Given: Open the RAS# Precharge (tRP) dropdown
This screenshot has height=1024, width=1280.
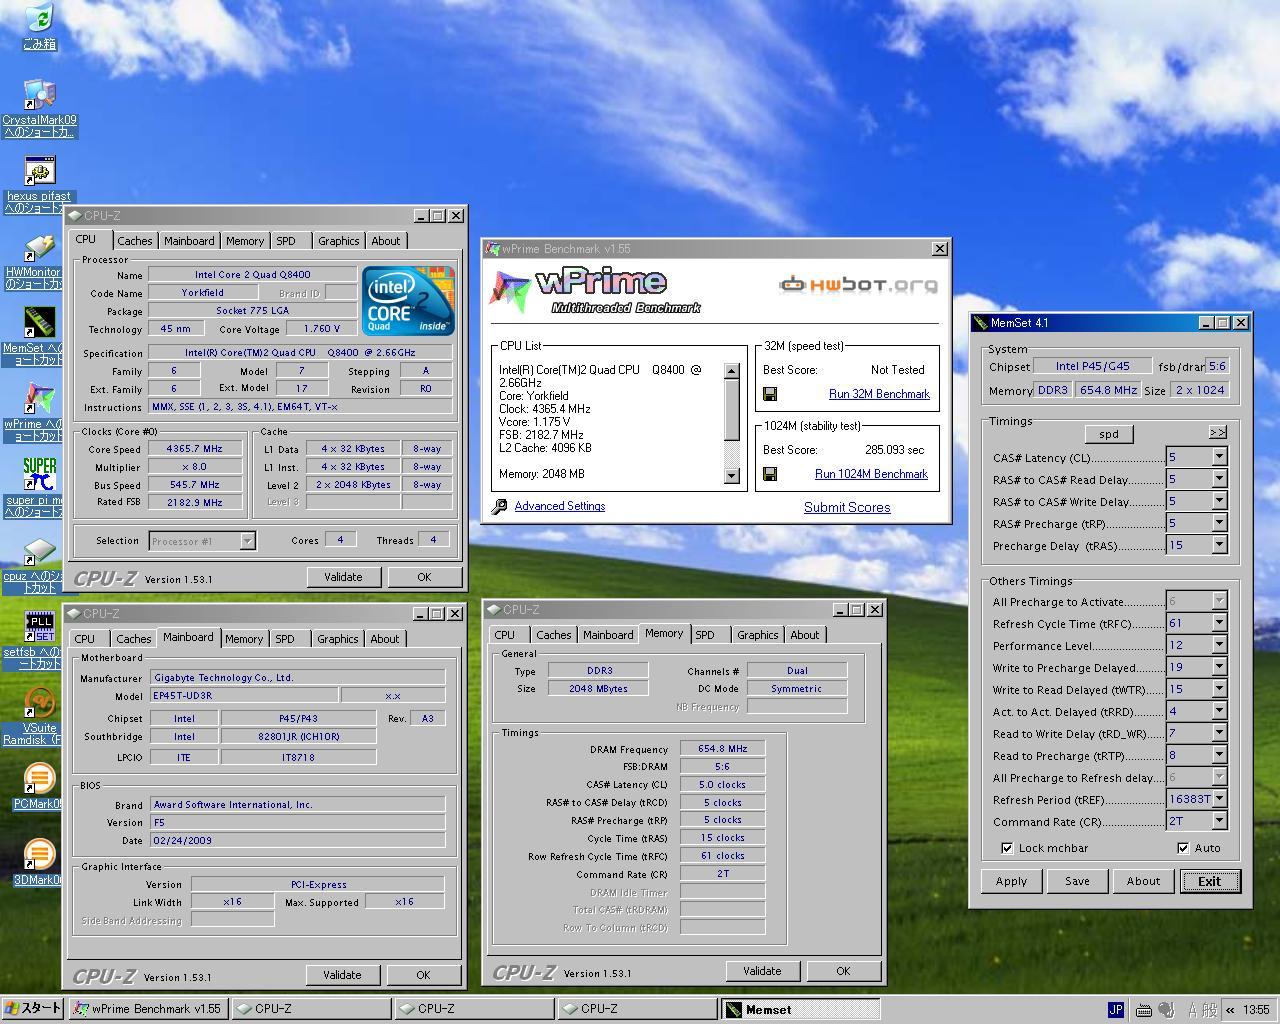Looking at the screenshot, I should pyautogui.click(x=1219, y=523).
